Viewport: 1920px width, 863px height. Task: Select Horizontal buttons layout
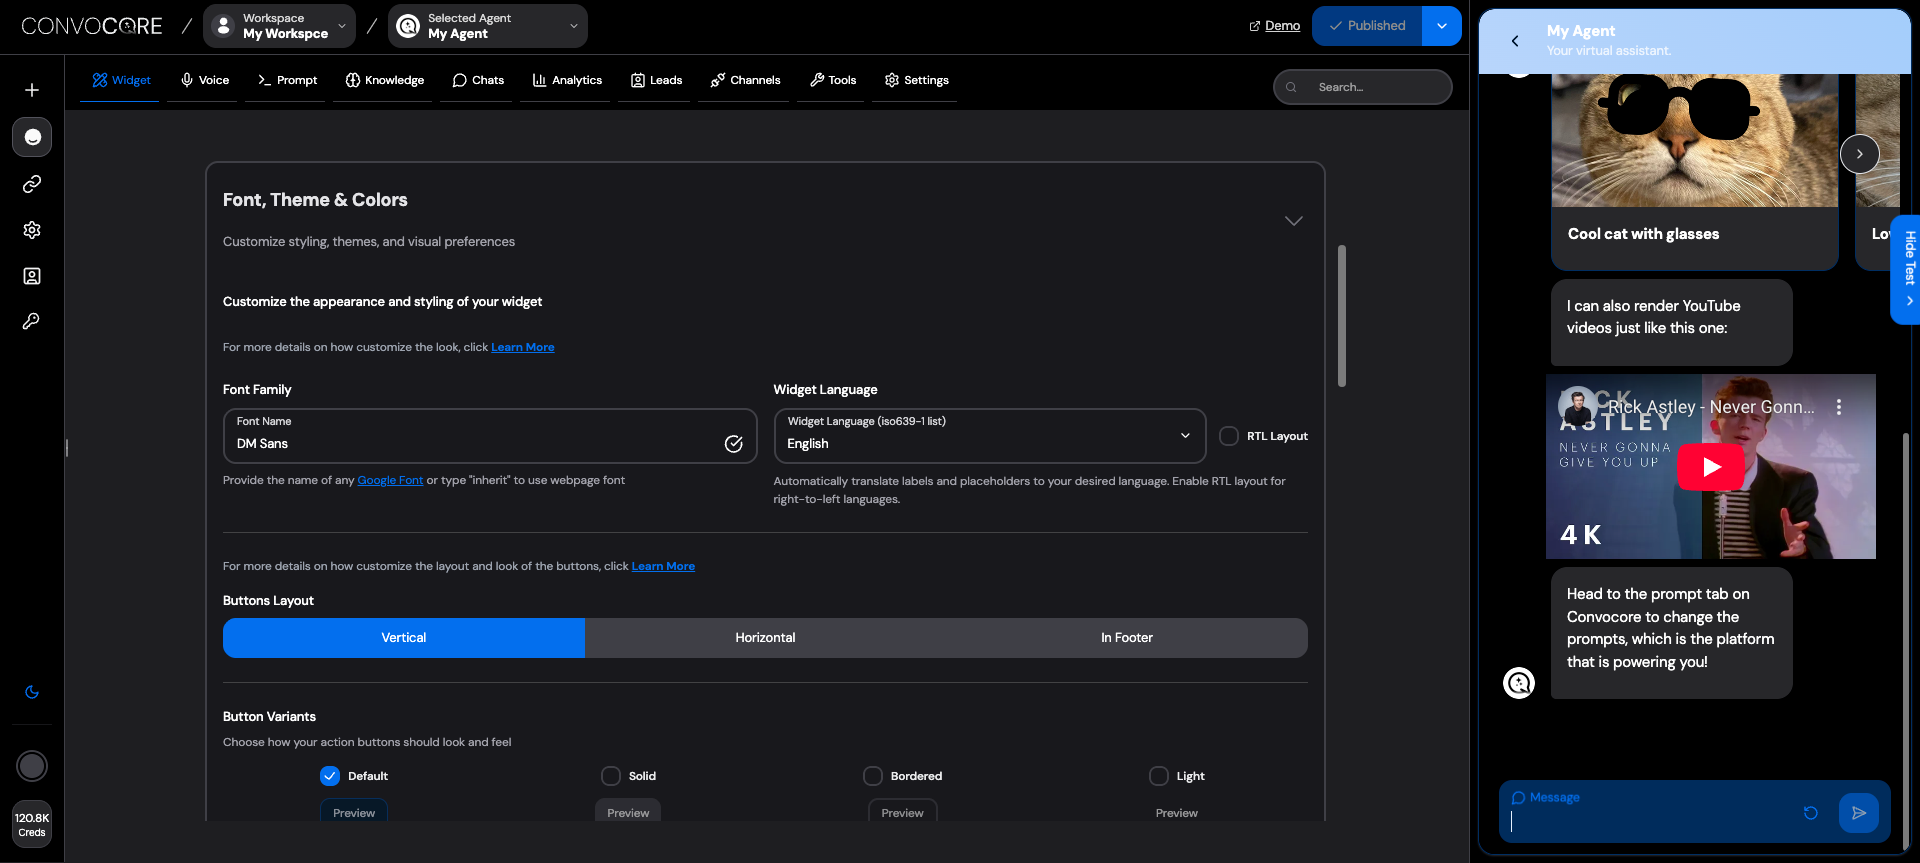[x=765, y=638]
